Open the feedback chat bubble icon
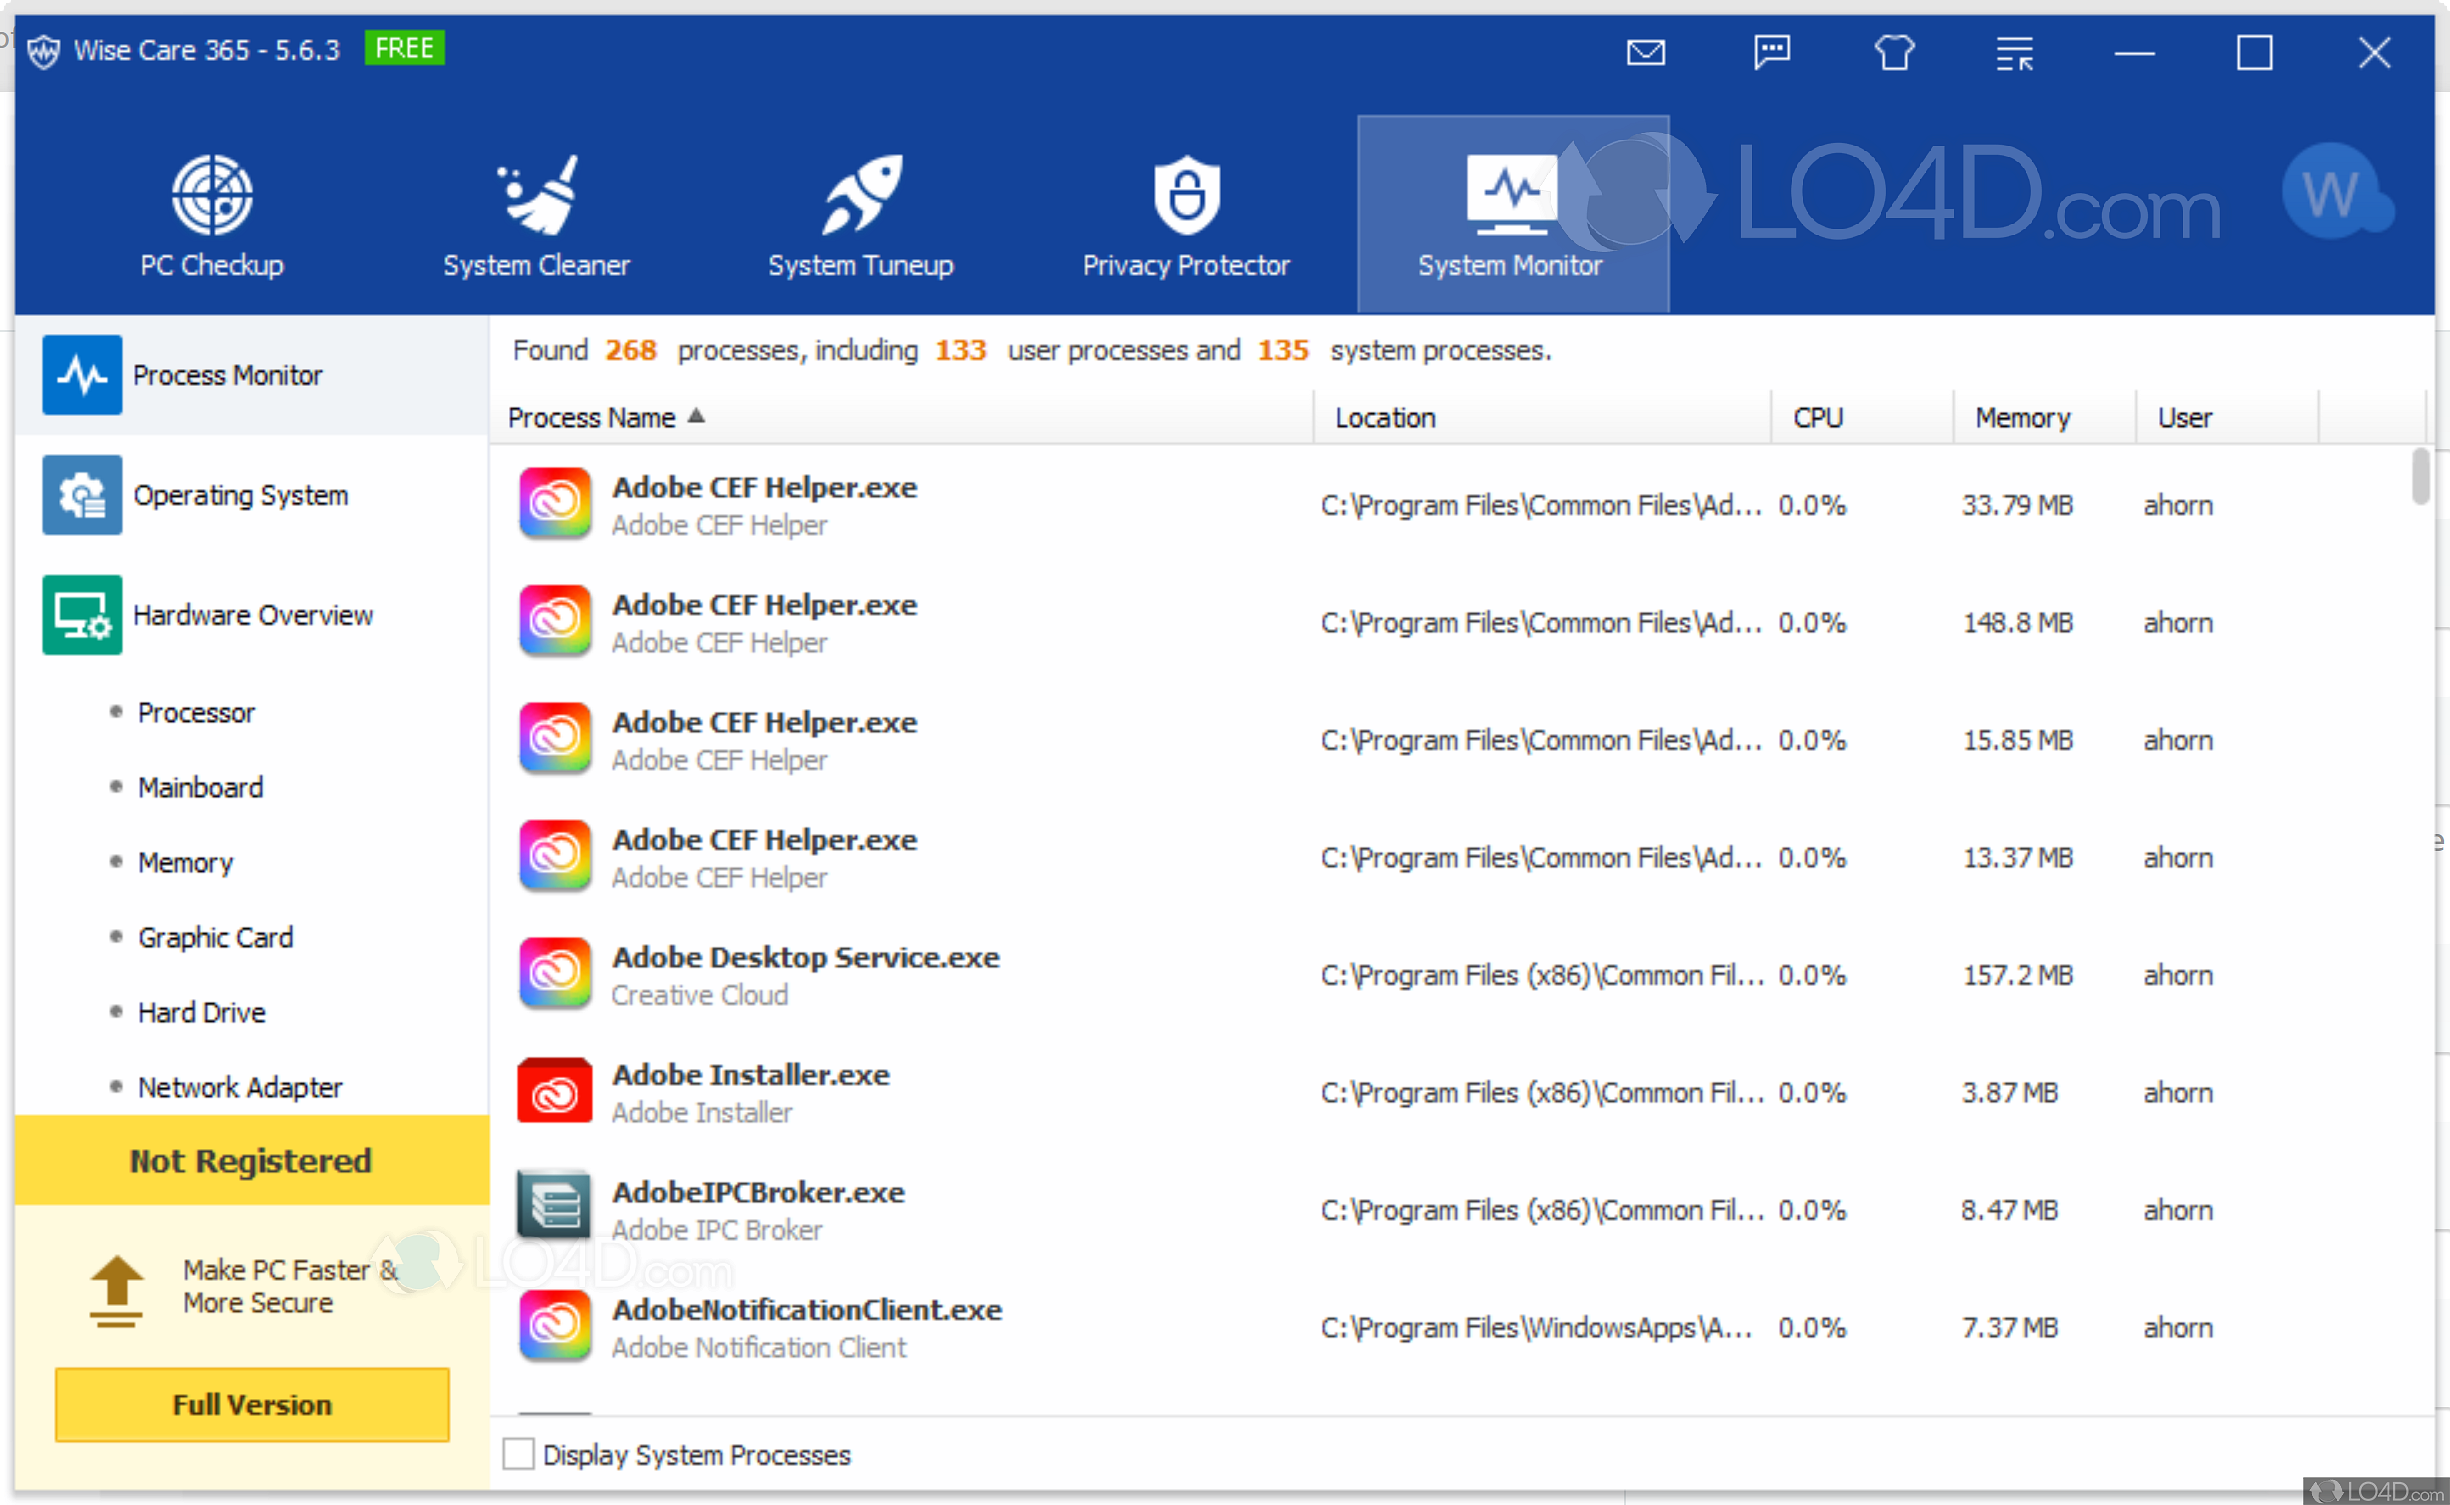Image resolution: width=2450 pixels, height=1505 pixels. pos(1771,52)
